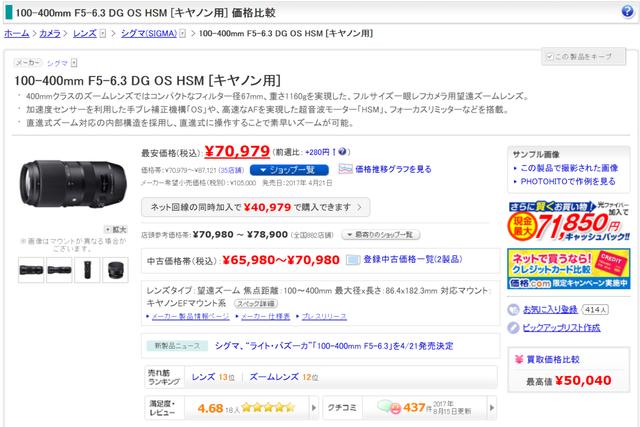Open プレスリリース link

click(324, 316)
